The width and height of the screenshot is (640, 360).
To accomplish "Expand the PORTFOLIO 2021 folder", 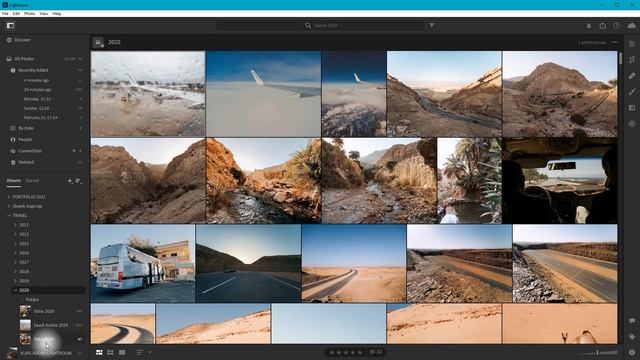I will [9, 197].
